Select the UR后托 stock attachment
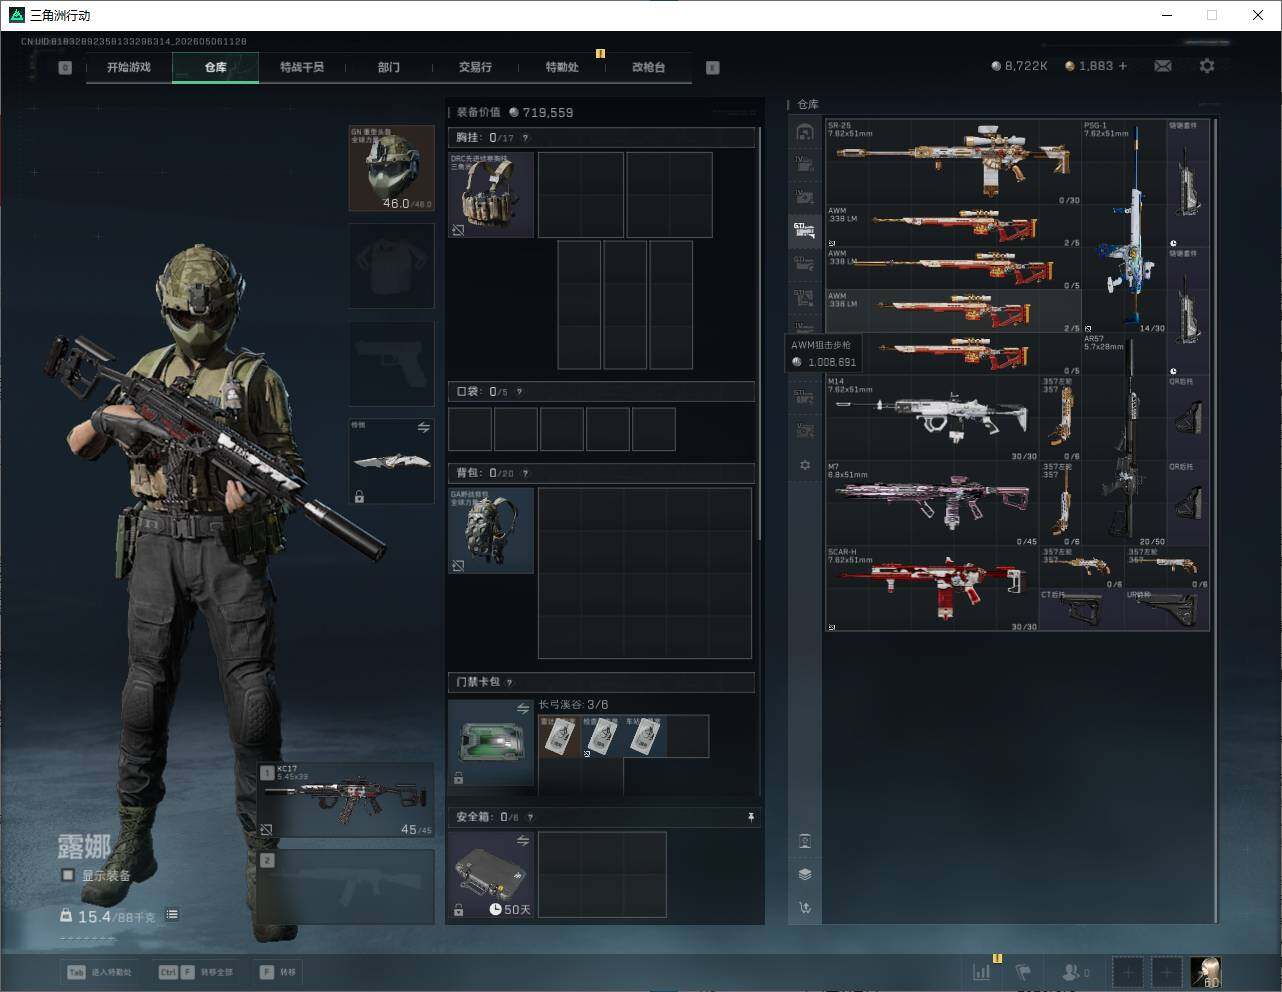The image size is (1282, 992). pyautogui.click(x=1167, y=610)
